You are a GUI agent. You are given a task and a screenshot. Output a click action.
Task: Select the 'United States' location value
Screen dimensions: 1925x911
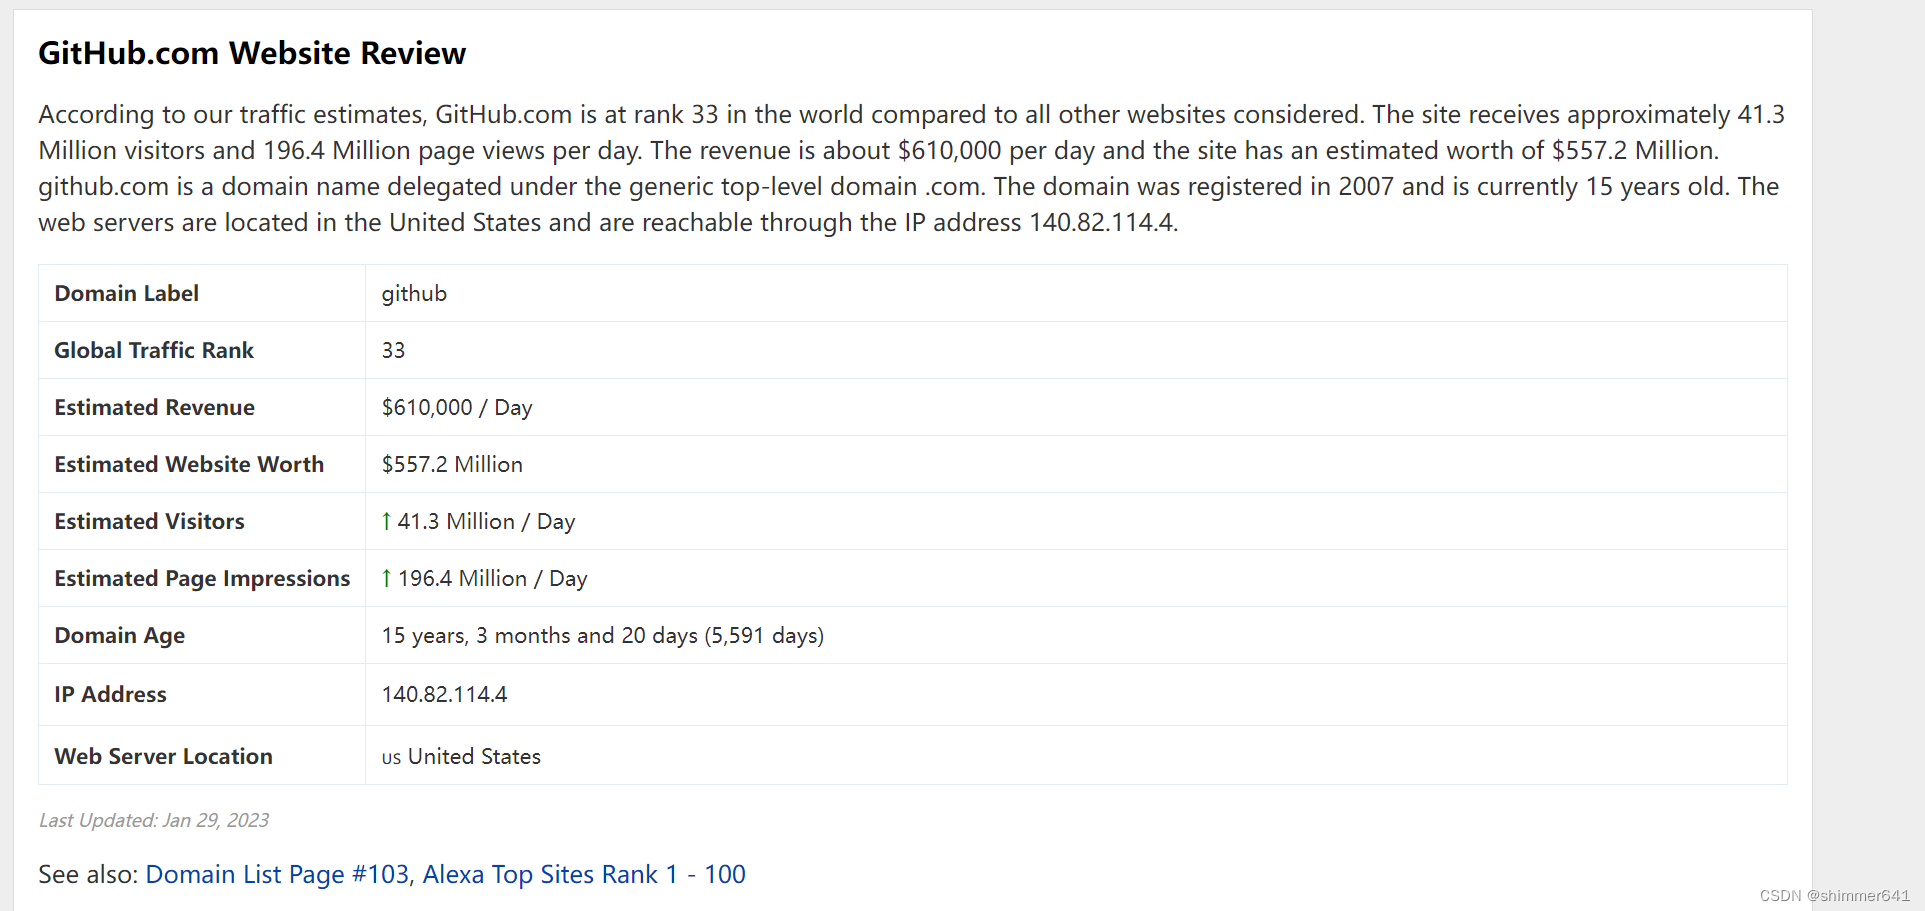(474, 757)
